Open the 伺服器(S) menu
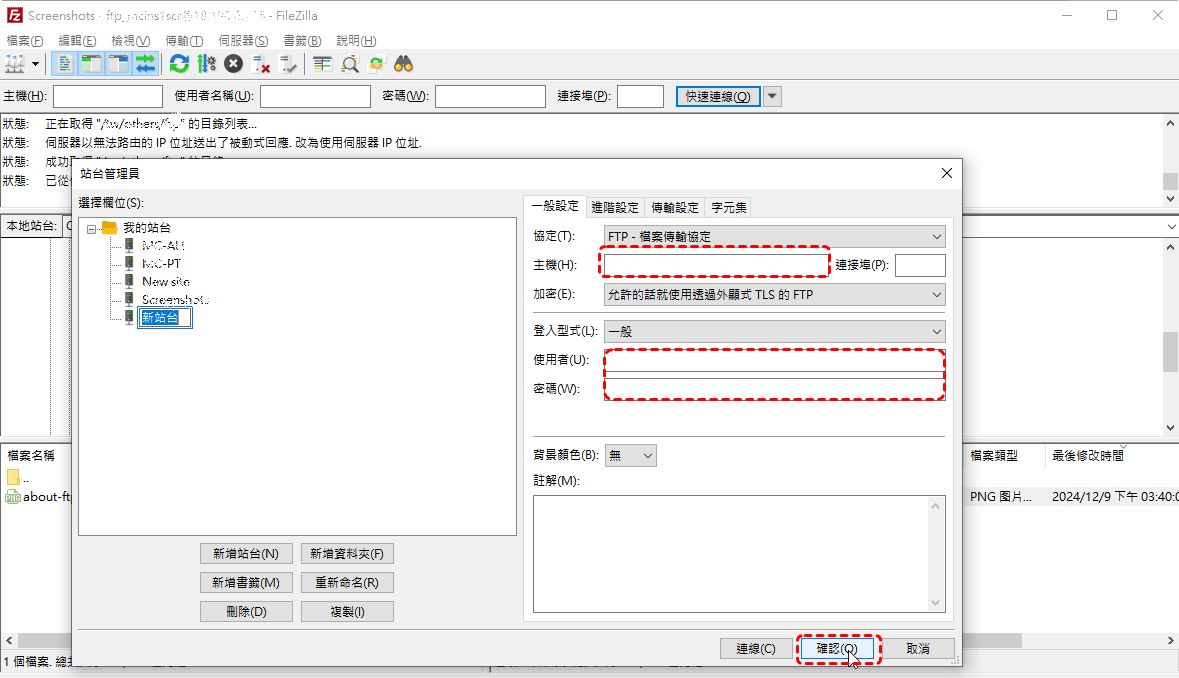 pos(243,41)
